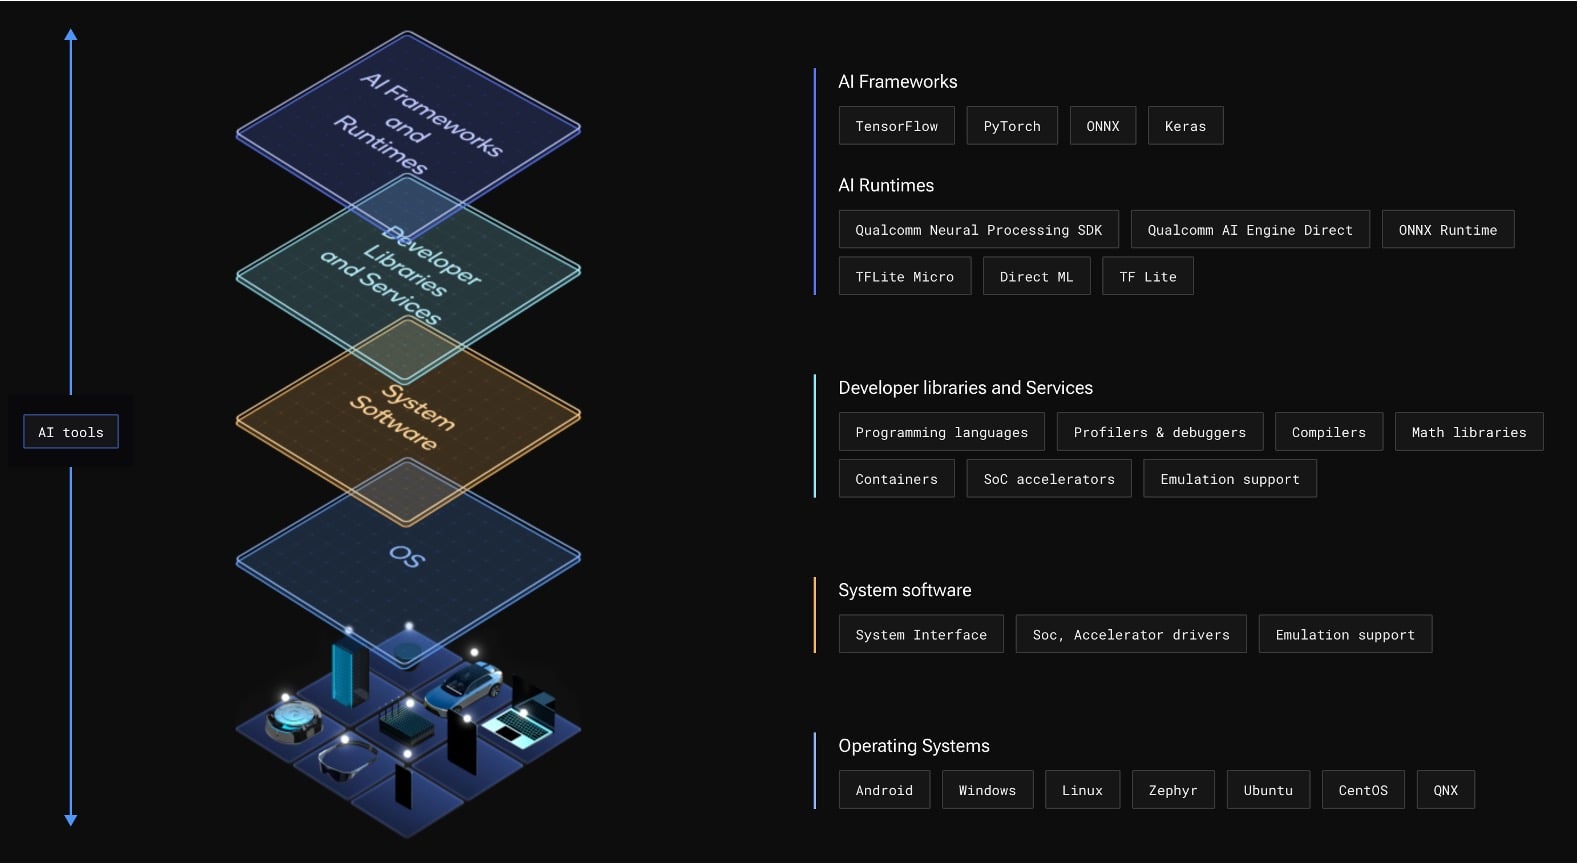Click Developer libraries and Services heading
Screen dimensions: 1578x864
[x=965, y=388]
